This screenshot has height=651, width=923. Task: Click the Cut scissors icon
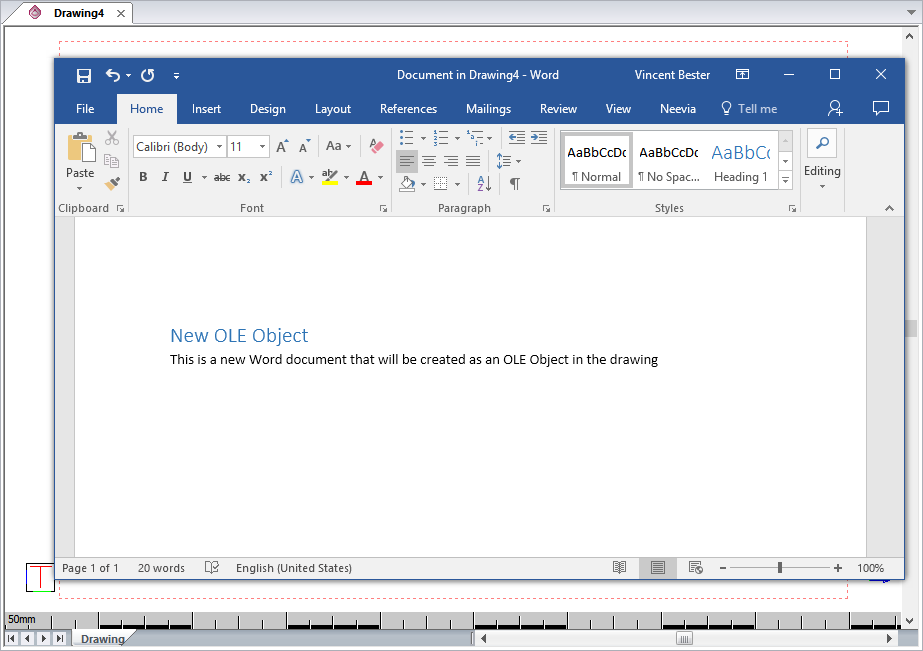pyautogui.click(x=112, y=138)
